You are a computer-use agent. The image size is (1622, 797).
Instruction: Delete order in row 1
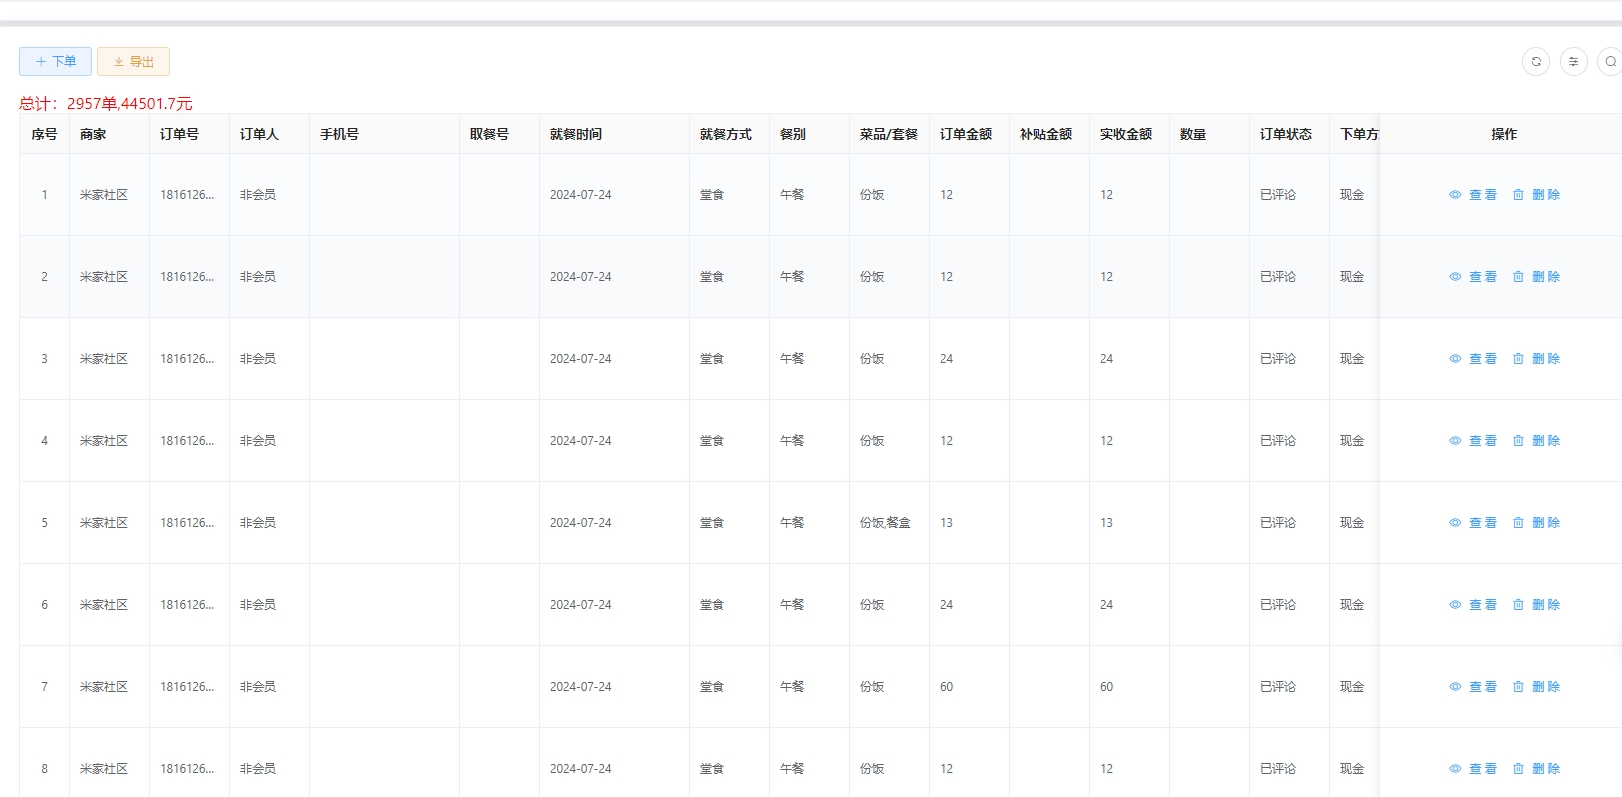coord(1536,195)
